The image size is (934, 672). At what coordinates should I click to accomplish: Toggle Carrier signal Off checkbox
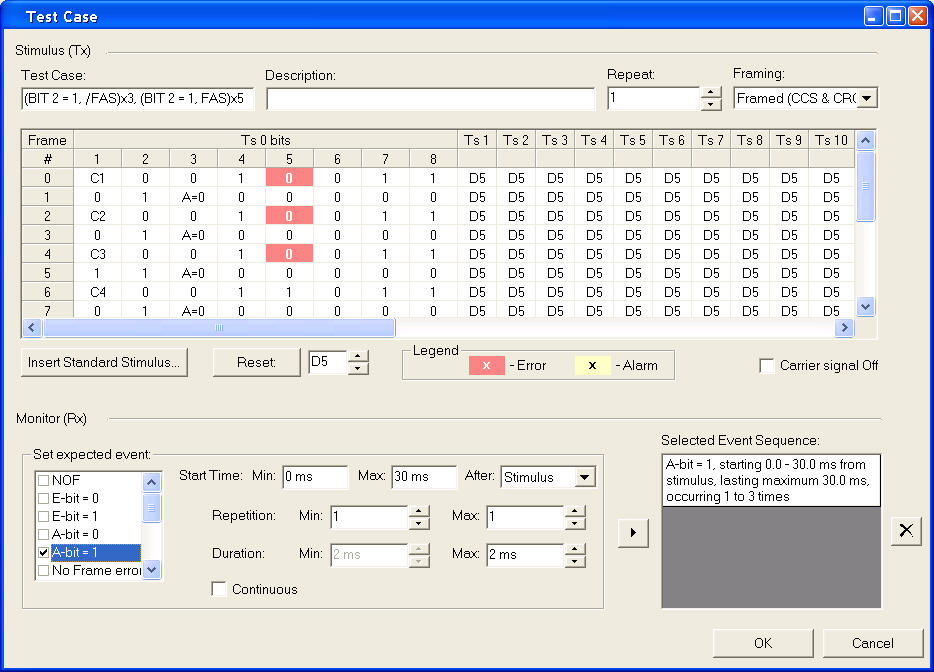767,365
